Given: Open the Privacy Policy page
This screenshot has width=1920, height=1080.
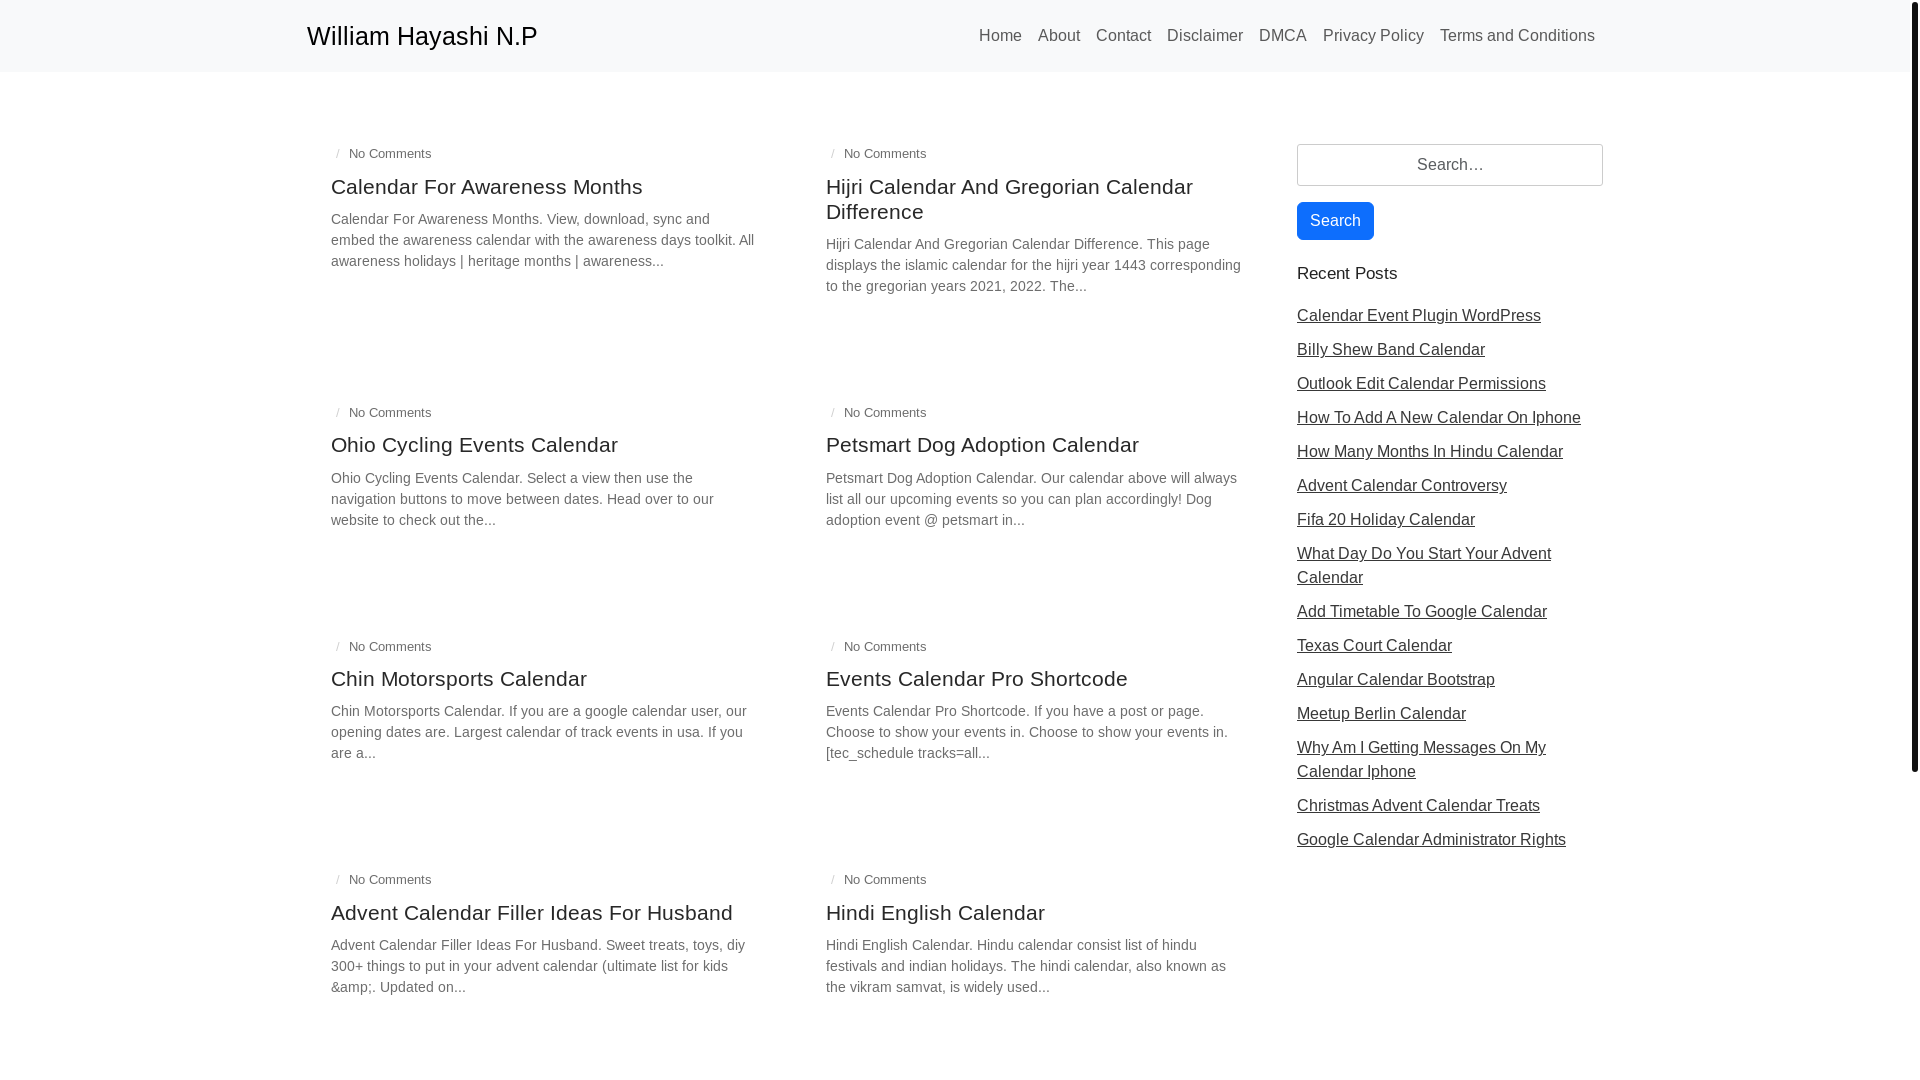Looking at the screenshot, I should pos(1373,36).
